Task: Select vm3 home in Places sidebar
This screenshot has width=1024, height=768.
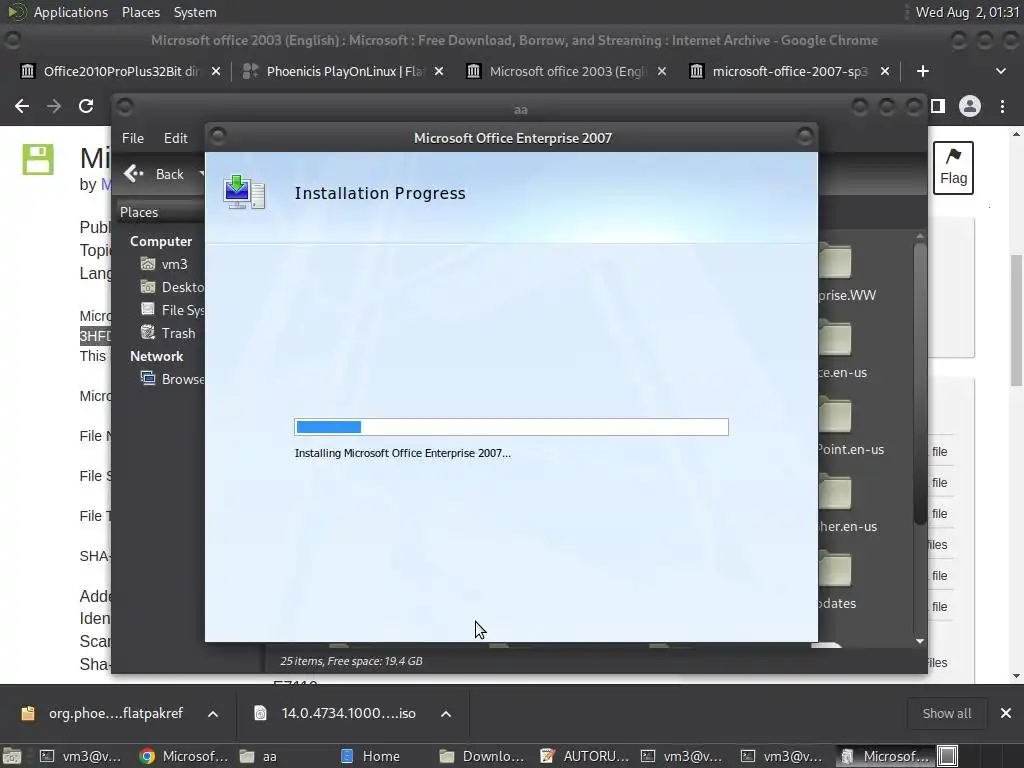Action: 165,264
